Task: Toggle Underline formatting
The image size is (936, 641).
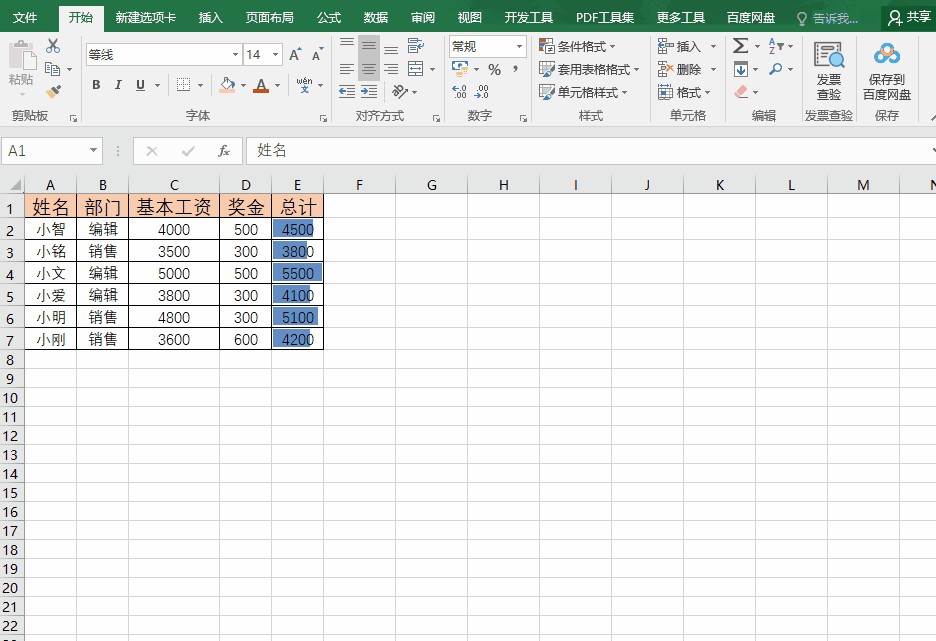Action: tap(140, 85)
